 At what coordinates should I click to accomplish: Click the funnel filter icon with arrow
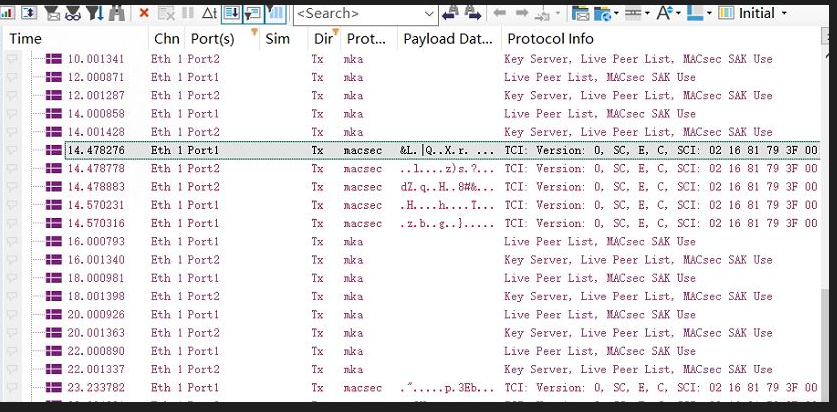pyautogui.click(x=95, y=13)
